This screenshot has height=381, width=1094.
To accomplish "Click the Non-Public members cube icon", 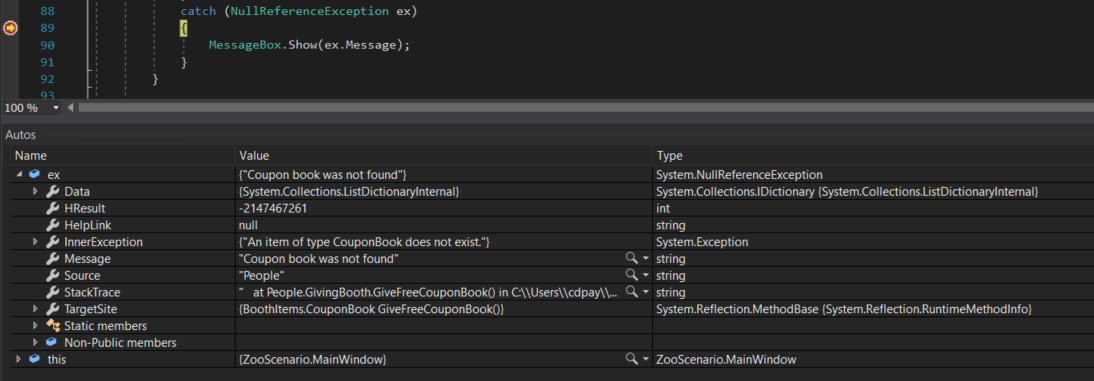I will tap(52, 342).
